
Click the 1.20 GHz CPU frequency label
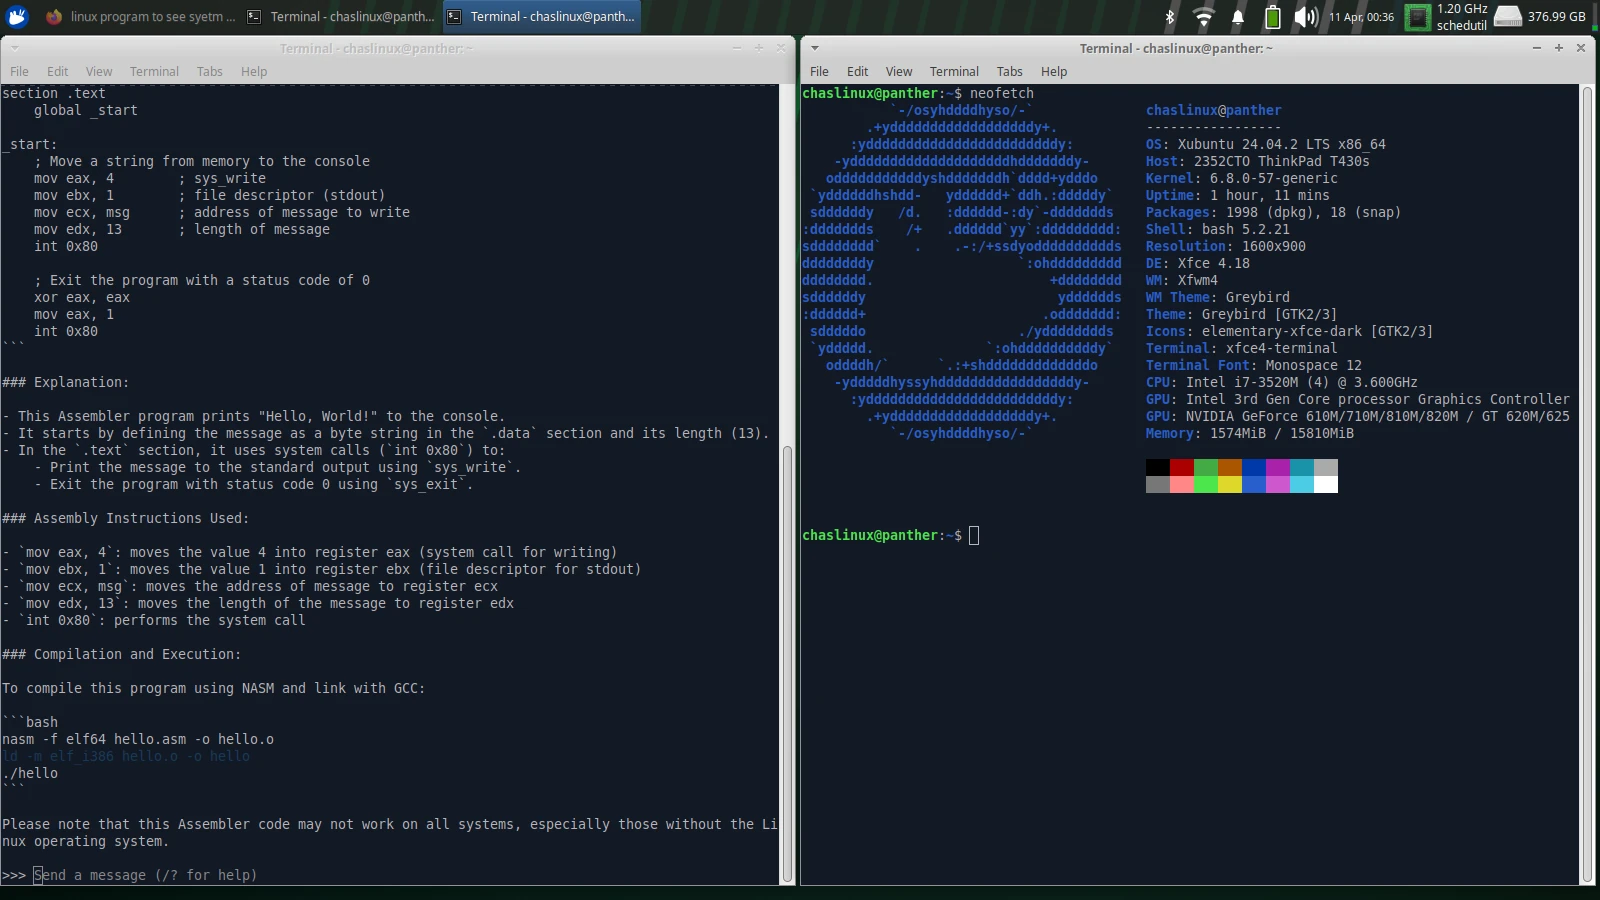(x=1462, y=9)
